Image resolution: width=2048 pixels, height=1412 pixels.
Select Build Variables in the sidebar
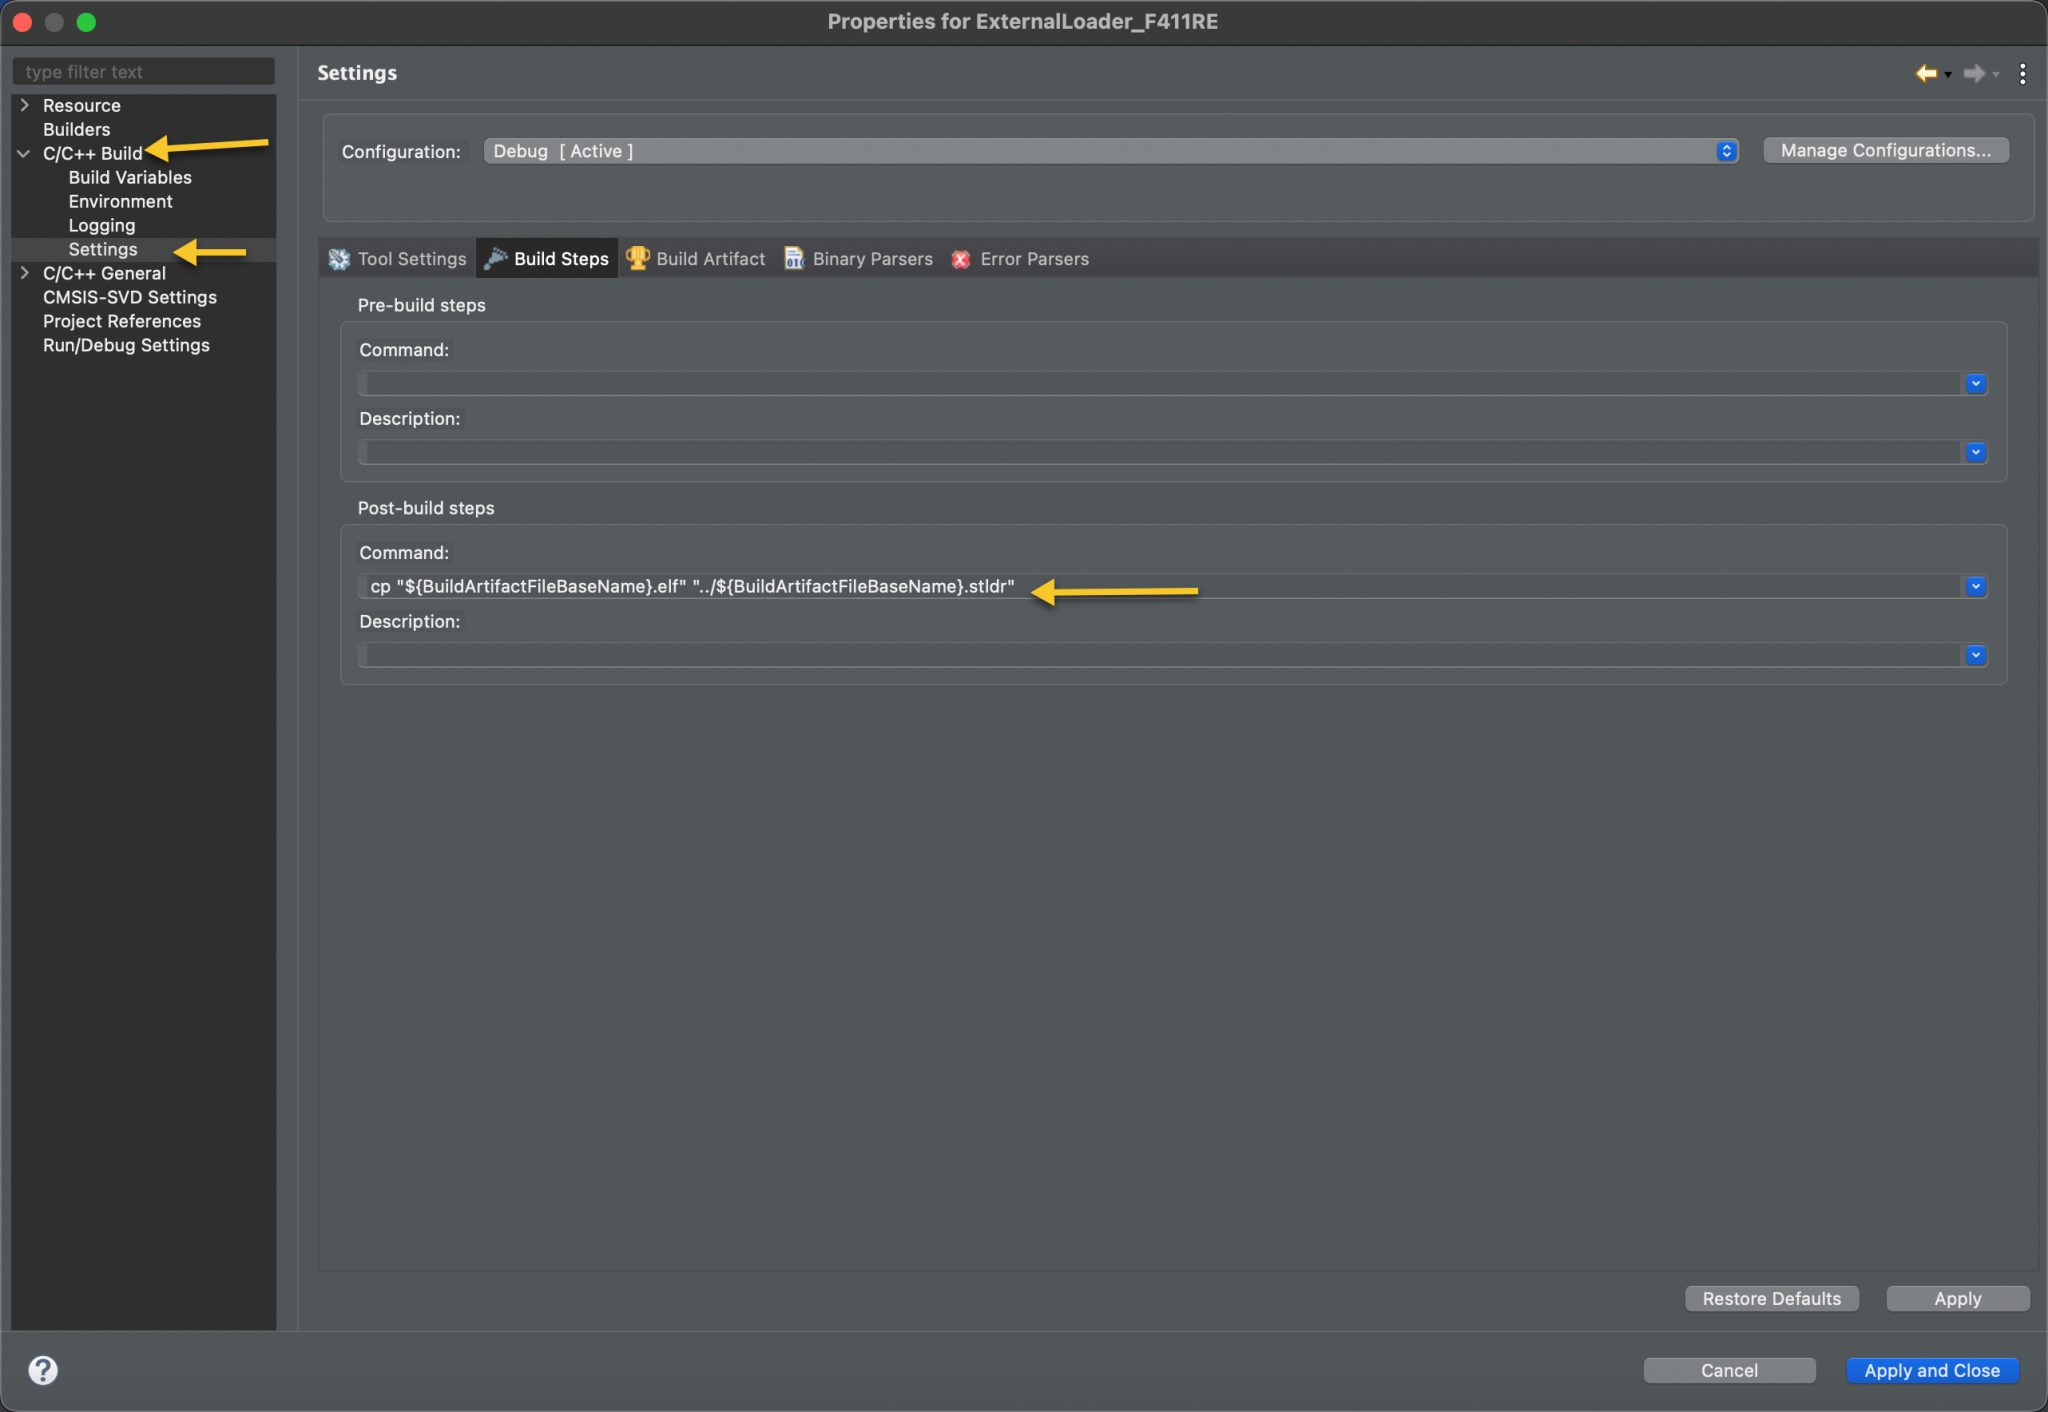130,177
